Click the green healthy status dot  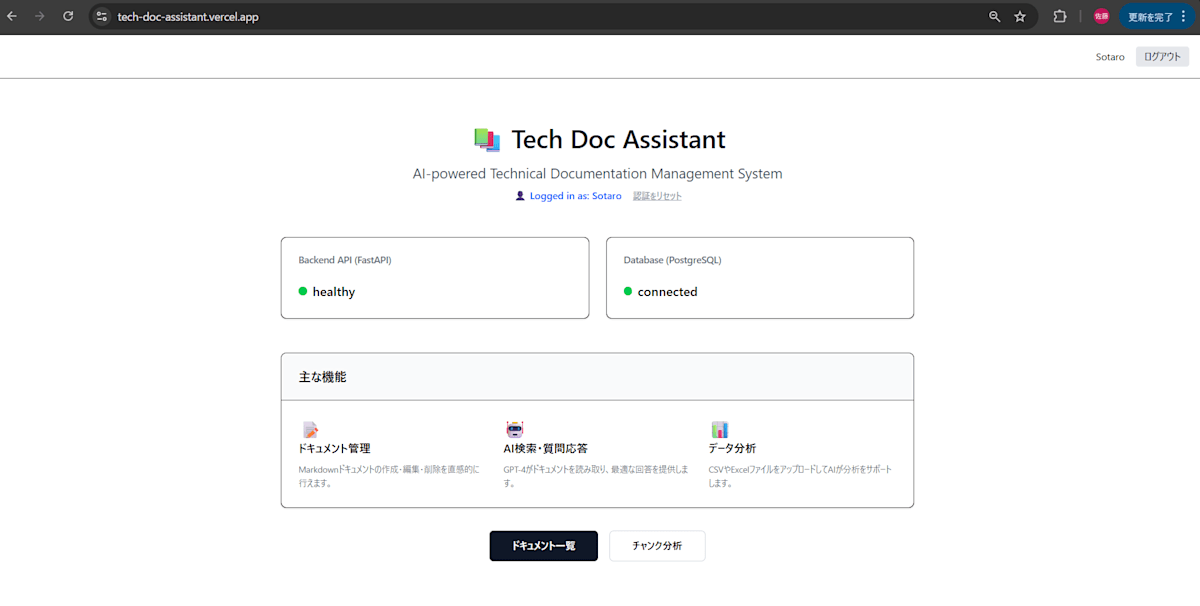(303, 291)
